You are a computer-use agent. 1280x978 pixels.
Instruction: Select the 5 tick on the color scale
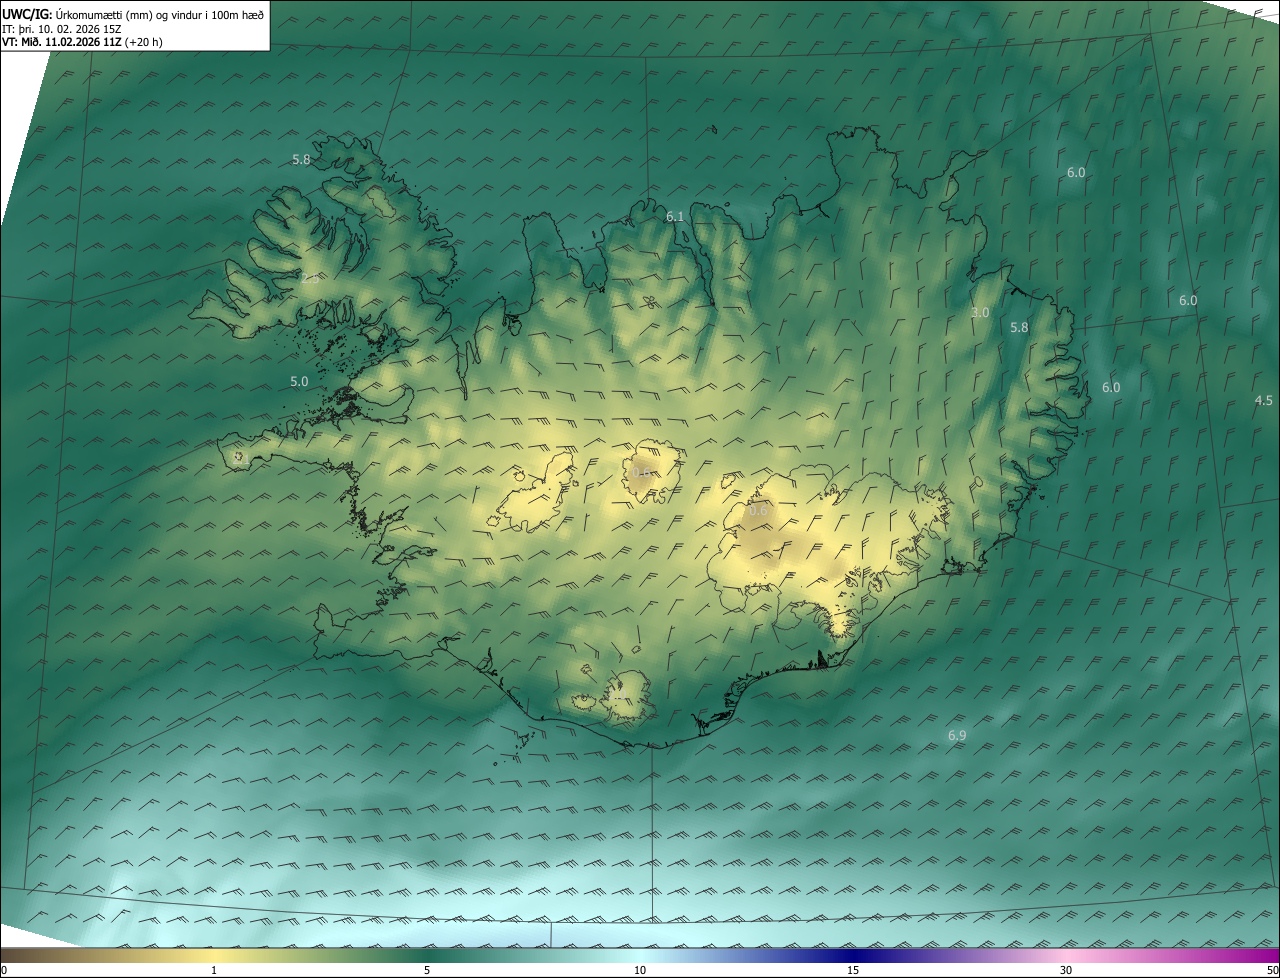coord(427,970)
